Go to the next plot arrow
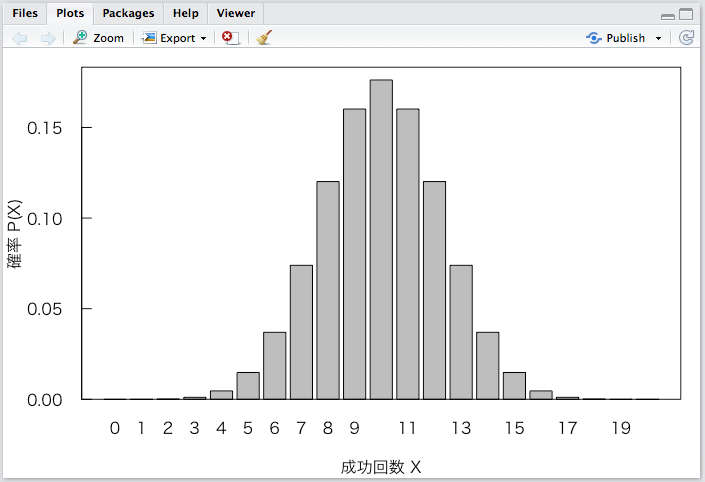The image size is (705, 482). pos(48,38)
